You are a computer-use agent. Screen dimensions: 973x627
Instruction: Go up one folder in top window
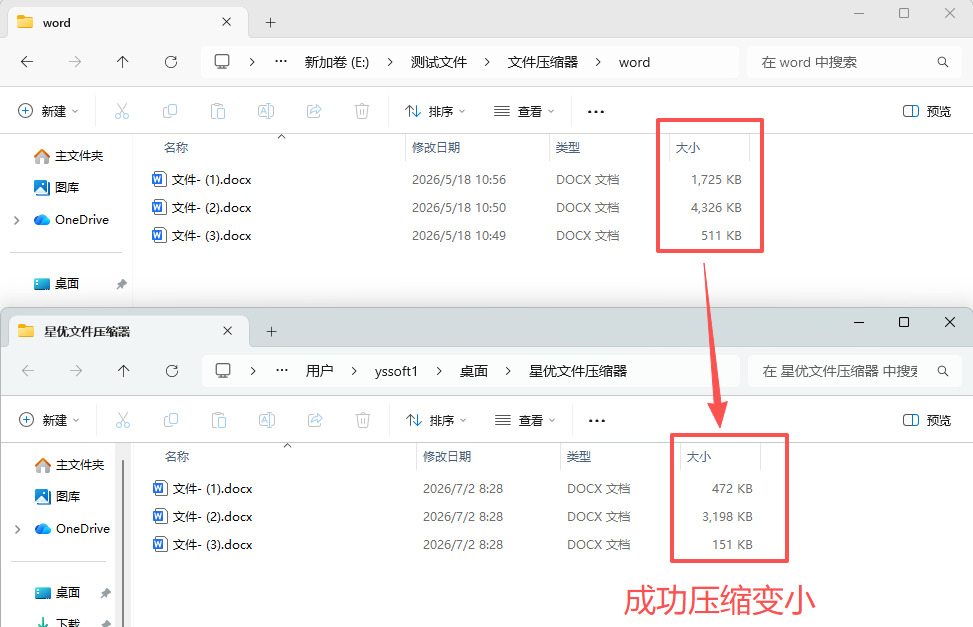point(123,62)
